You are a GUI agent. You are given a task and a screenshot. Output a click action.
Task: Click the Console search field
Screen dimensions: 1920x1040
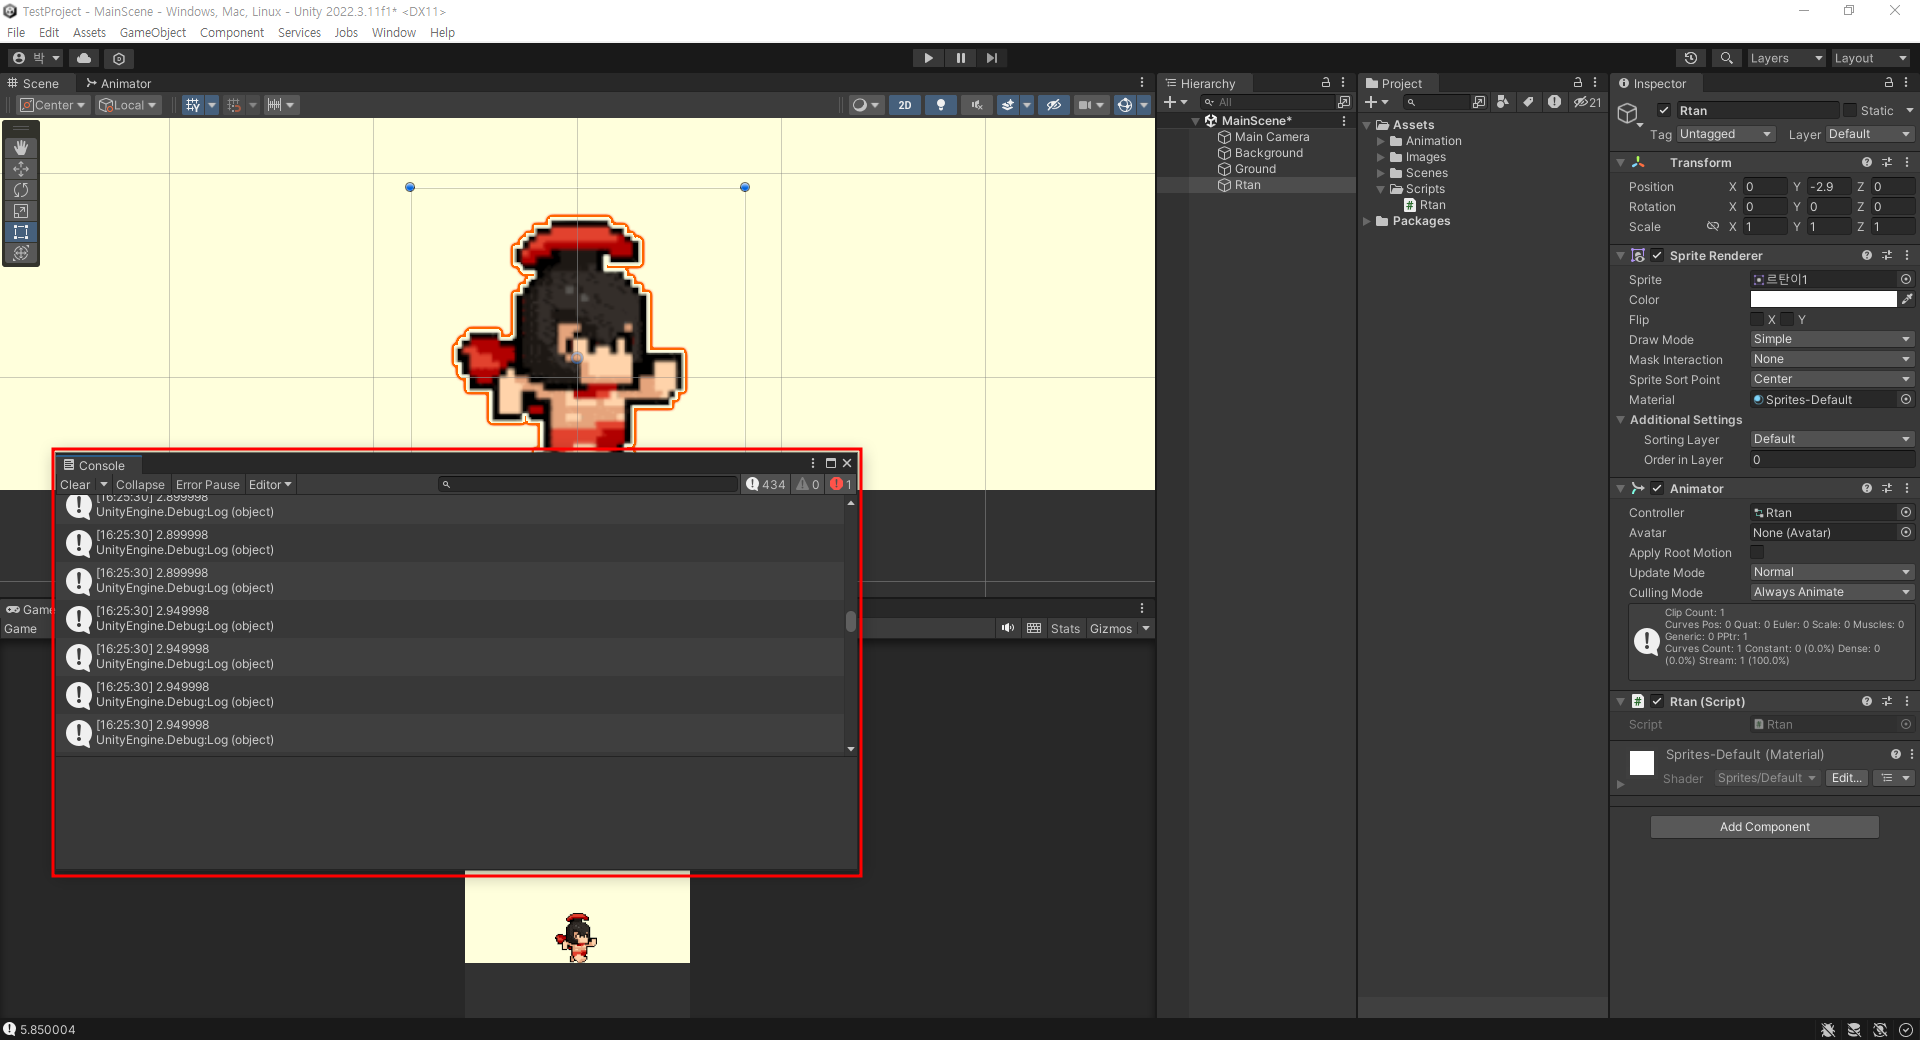pyautogui.click(x=588, y=485)
